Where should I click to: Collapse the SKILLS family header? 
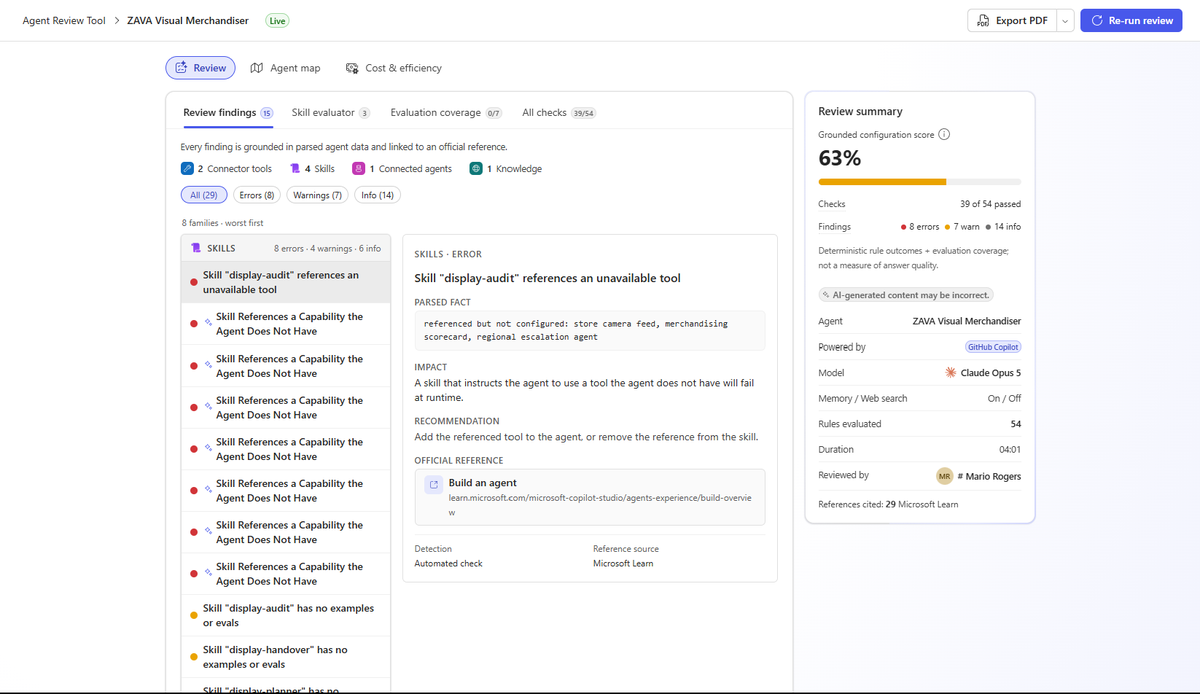[286, 248]
